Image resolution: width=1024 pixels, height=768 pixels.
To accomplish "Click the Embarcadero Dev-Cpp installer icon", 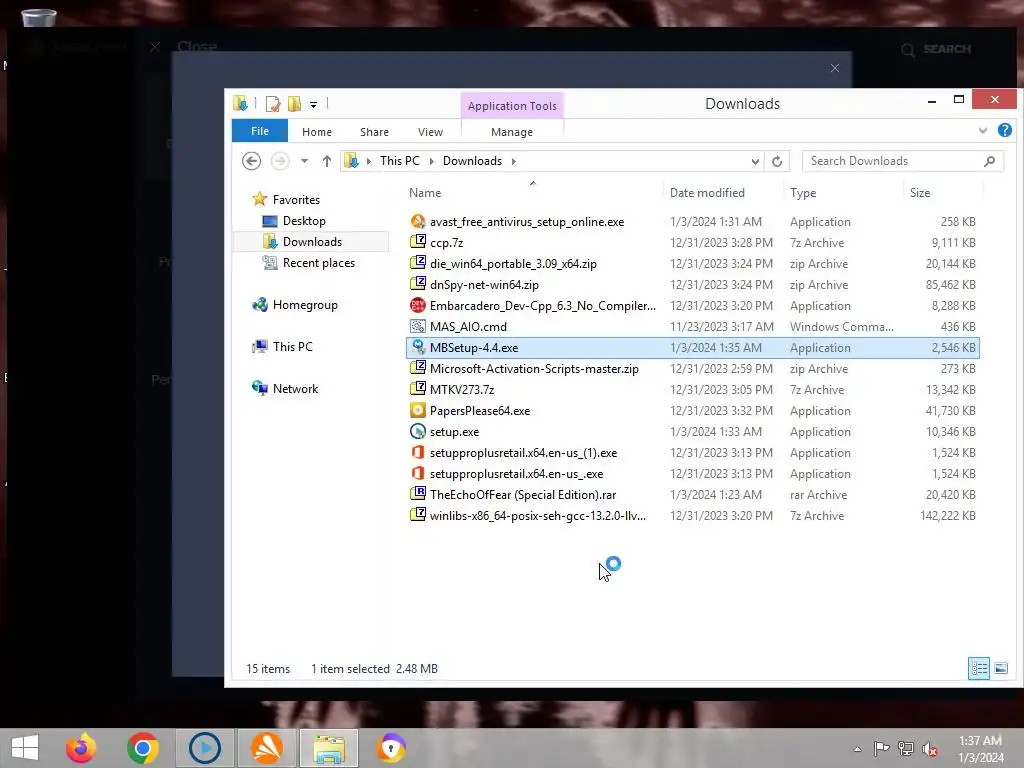I will coord(417,305).
